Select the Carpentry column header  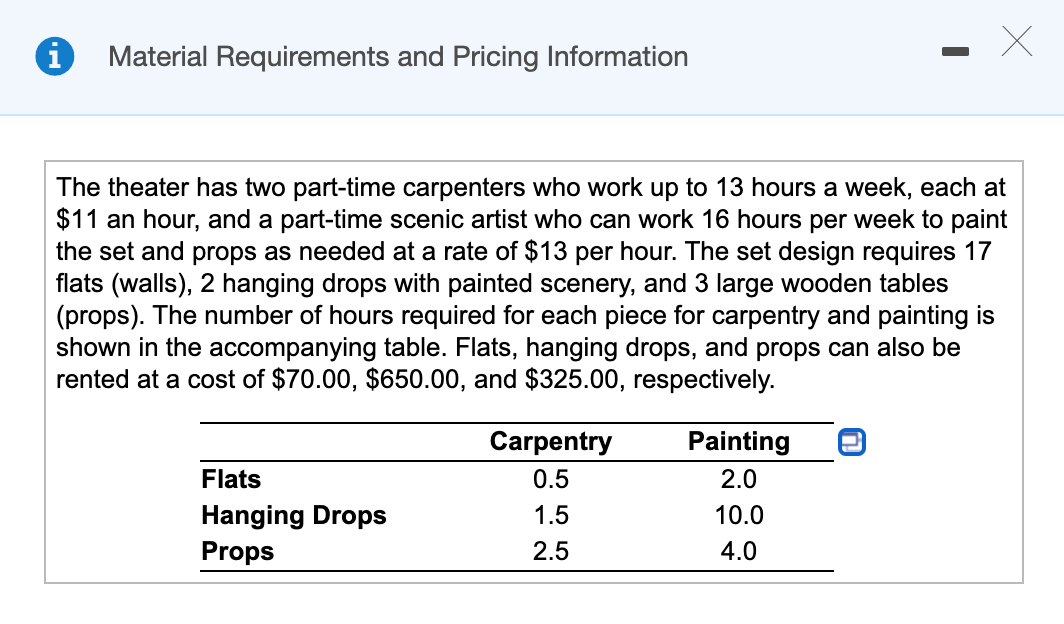[x=550, y=441]
